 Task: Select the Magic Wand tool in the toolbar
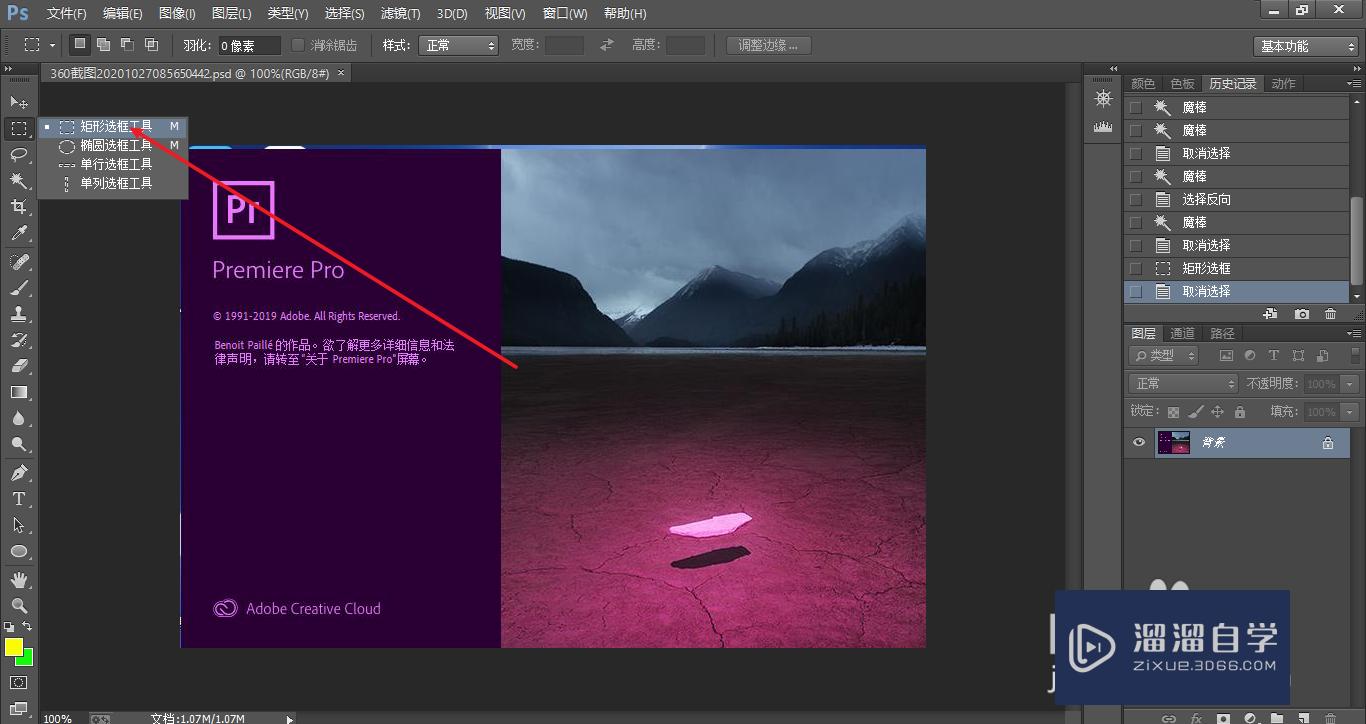pos(19,180)
